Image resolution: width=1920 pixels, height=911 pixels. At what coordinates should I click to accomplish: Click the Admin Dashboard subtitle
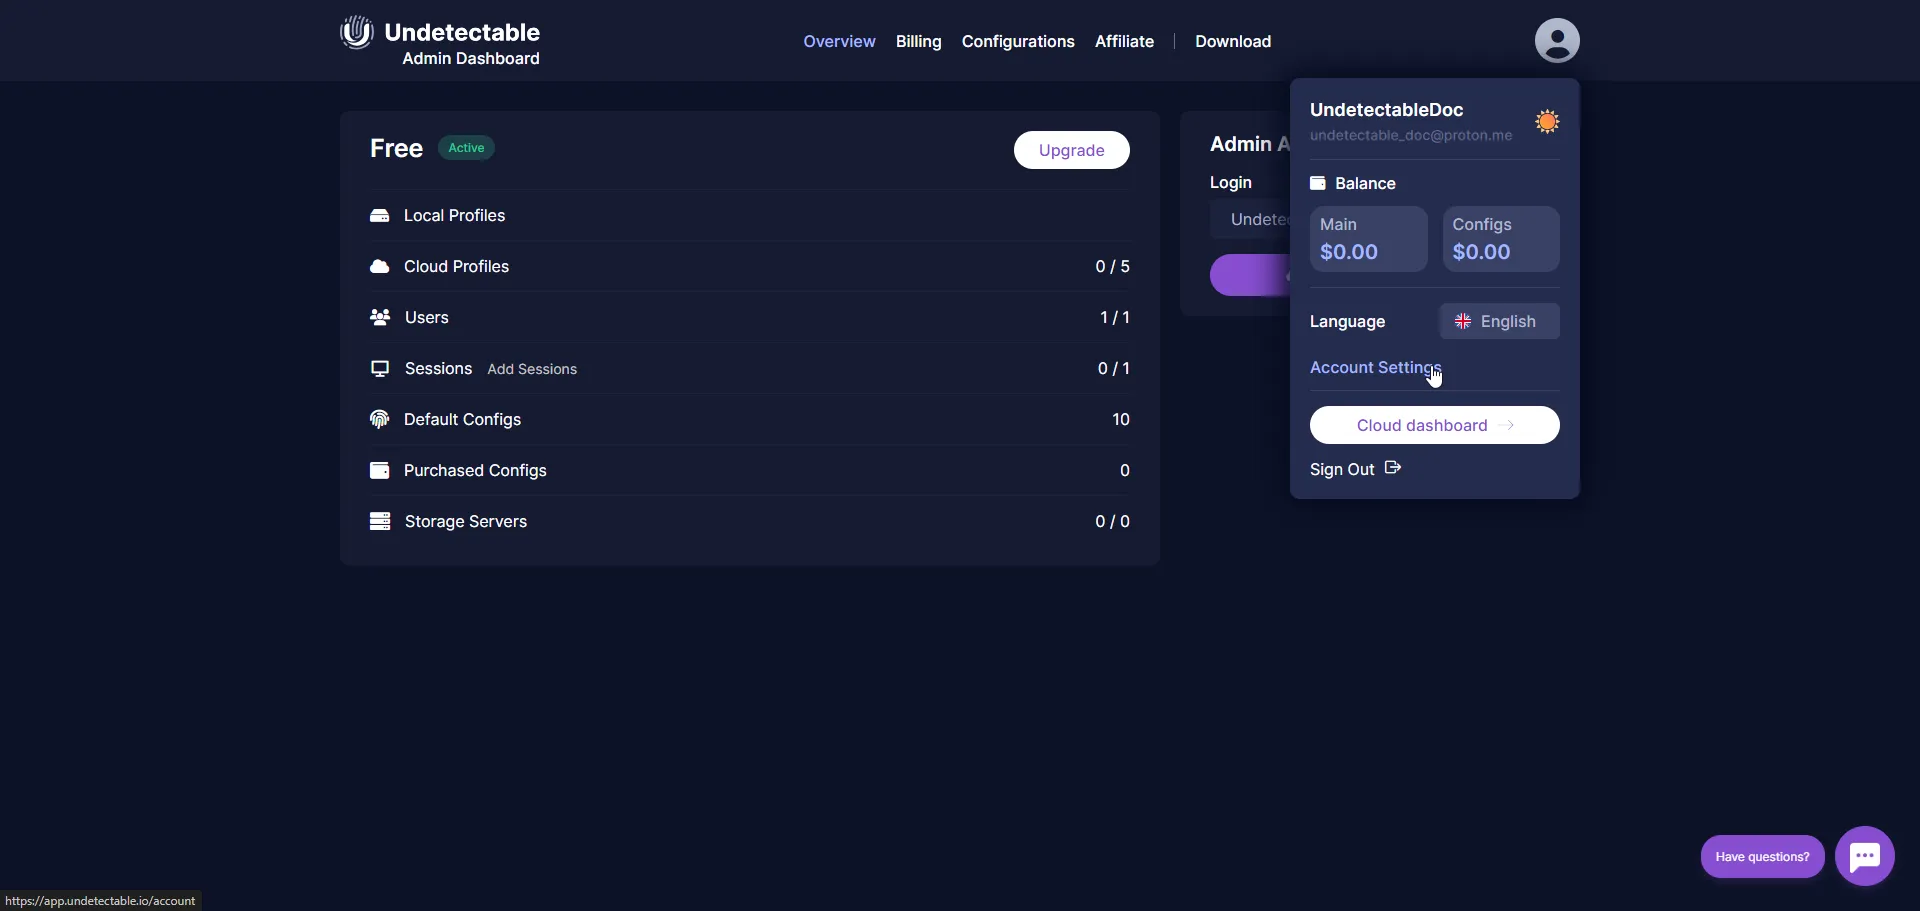(471, 58)
